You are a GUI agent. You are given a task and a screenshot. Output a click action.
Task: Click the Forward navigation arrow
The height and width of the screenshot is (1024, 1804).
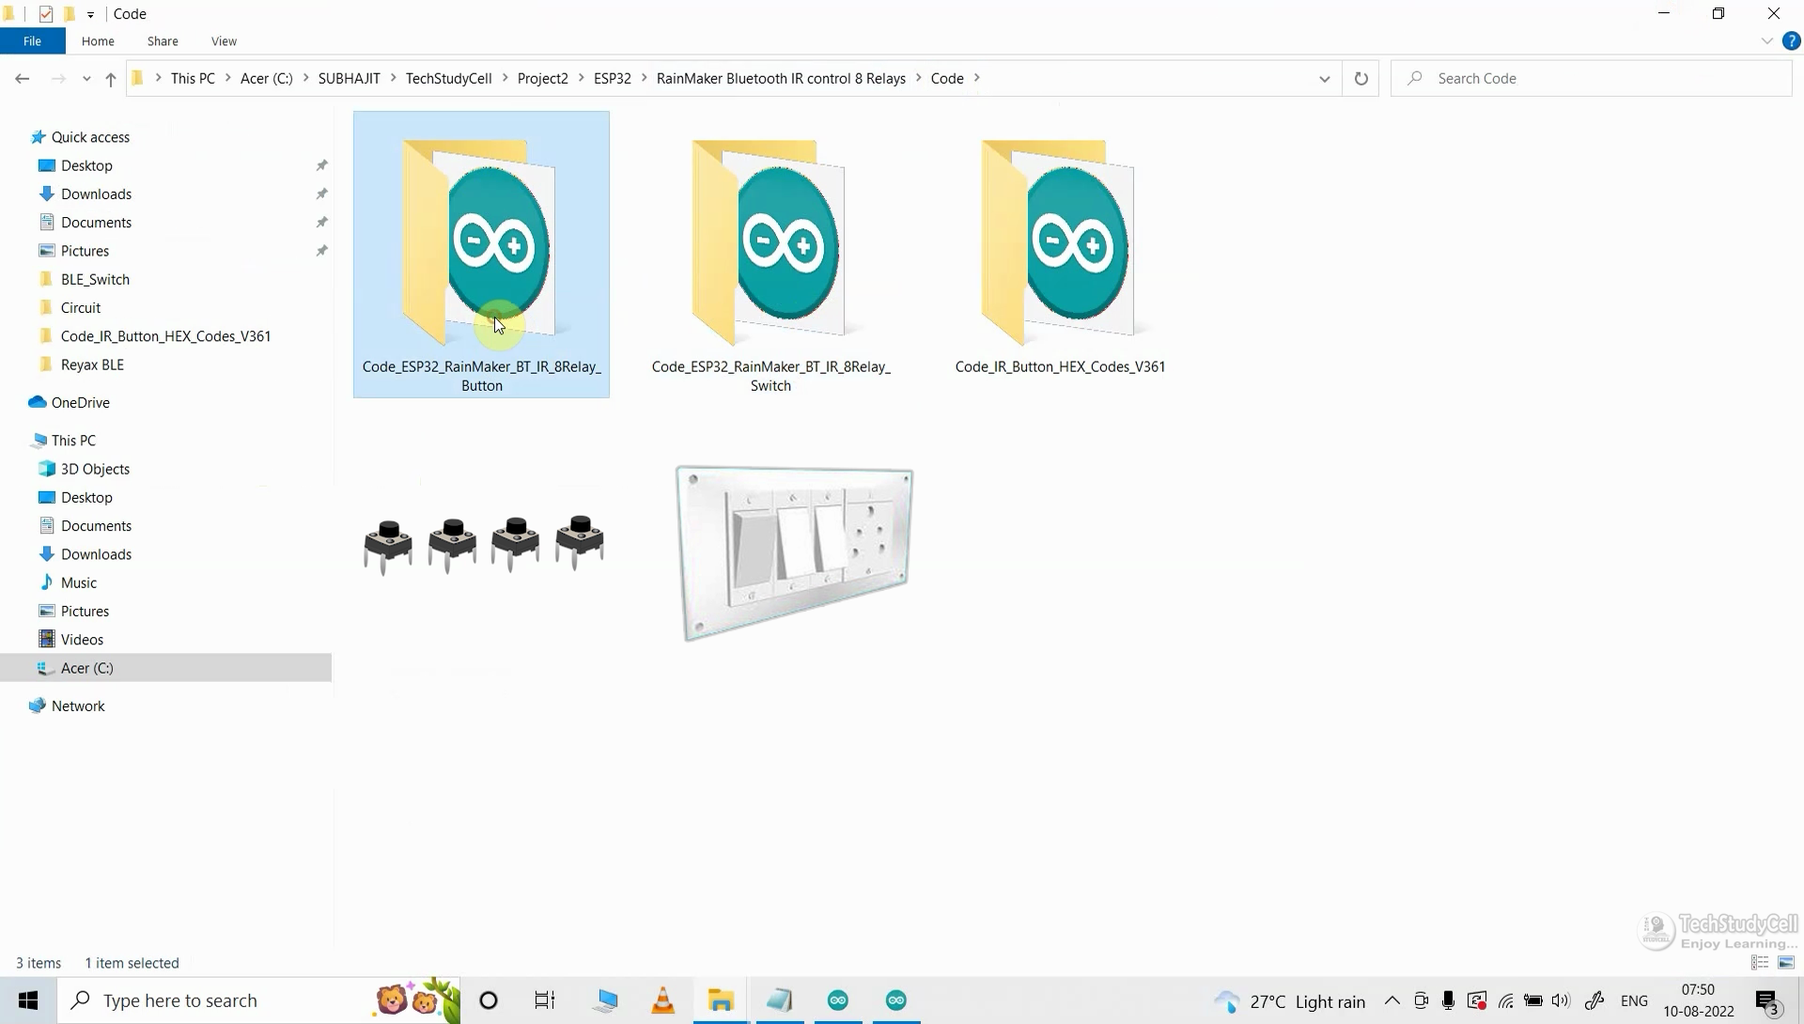click(x=58, y=78)
